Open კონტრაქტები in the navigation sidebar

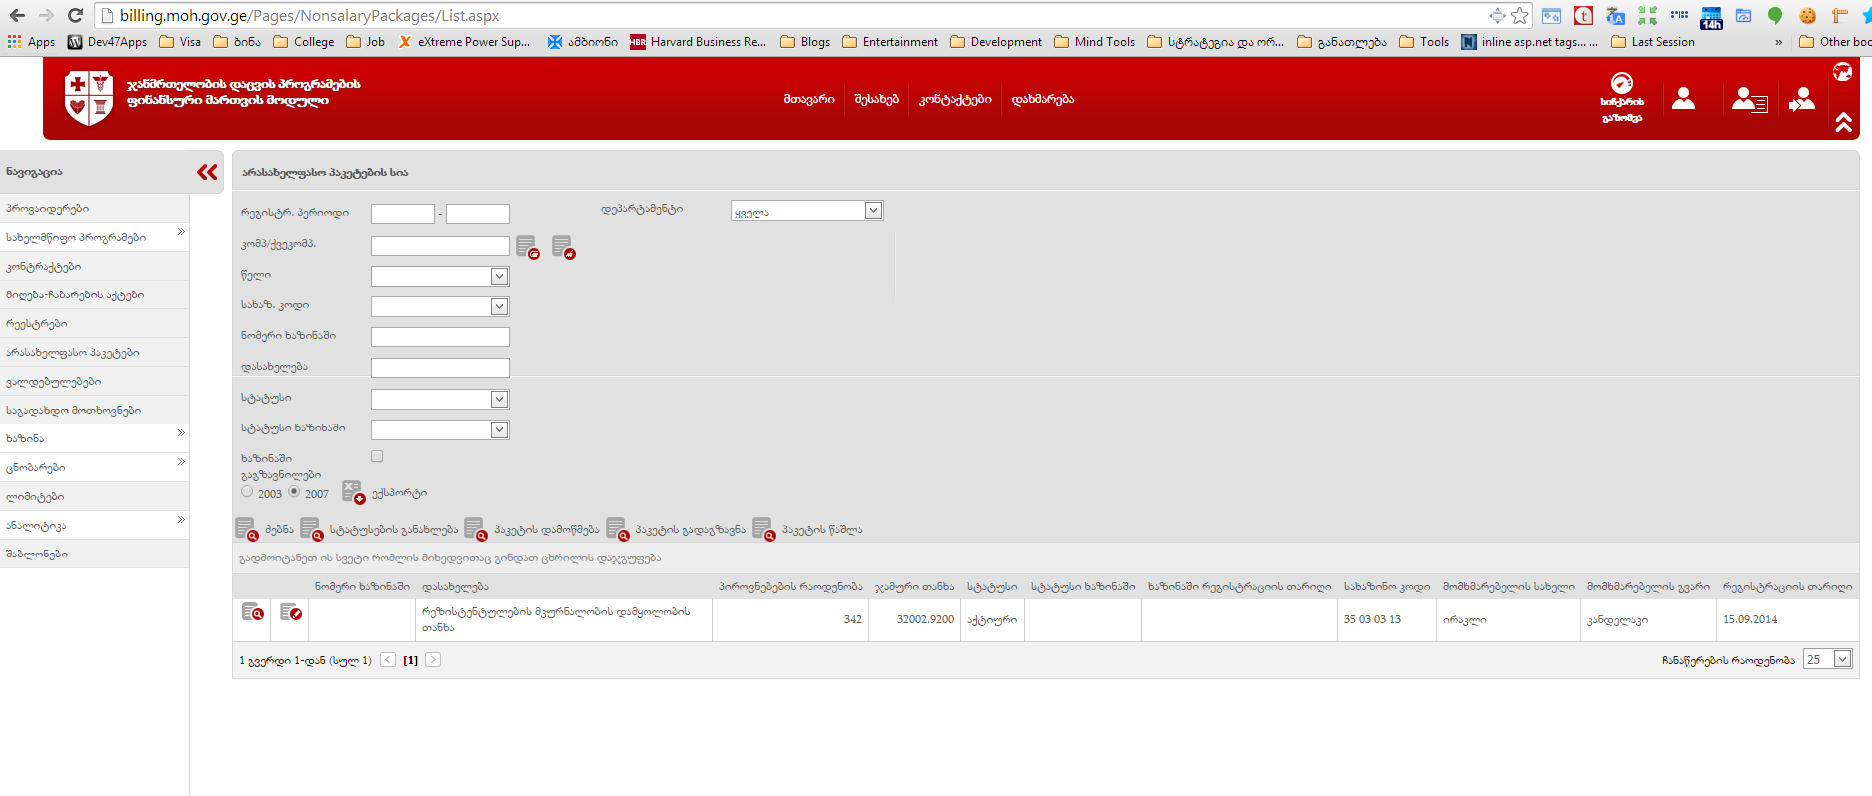44,267
